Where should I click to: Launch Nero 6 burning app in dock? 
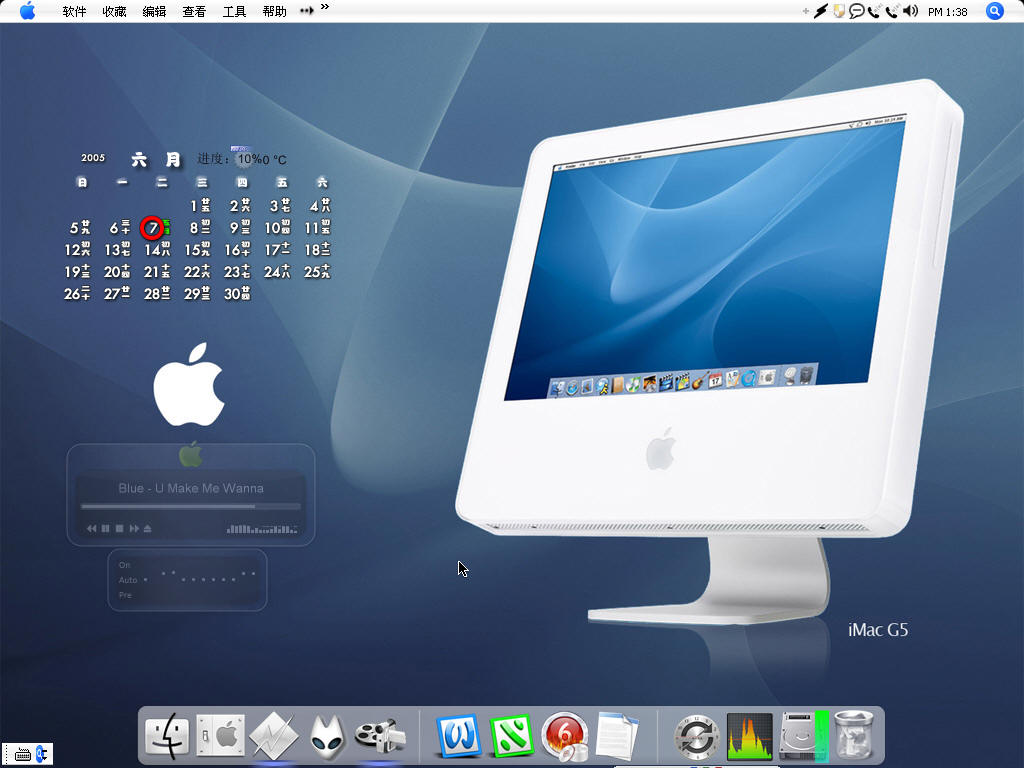click(564, 737)
